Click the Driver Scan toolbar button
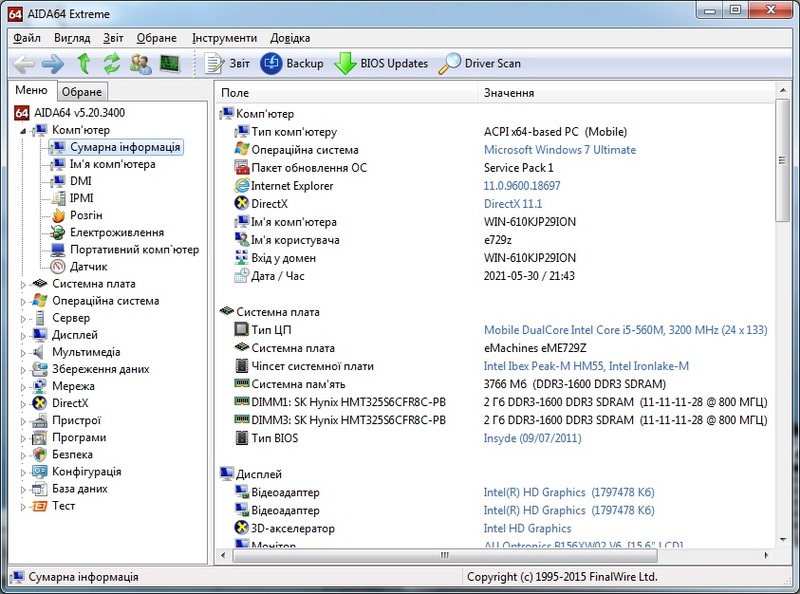Viewport: 800px width, 594px height. coord(480,64)
